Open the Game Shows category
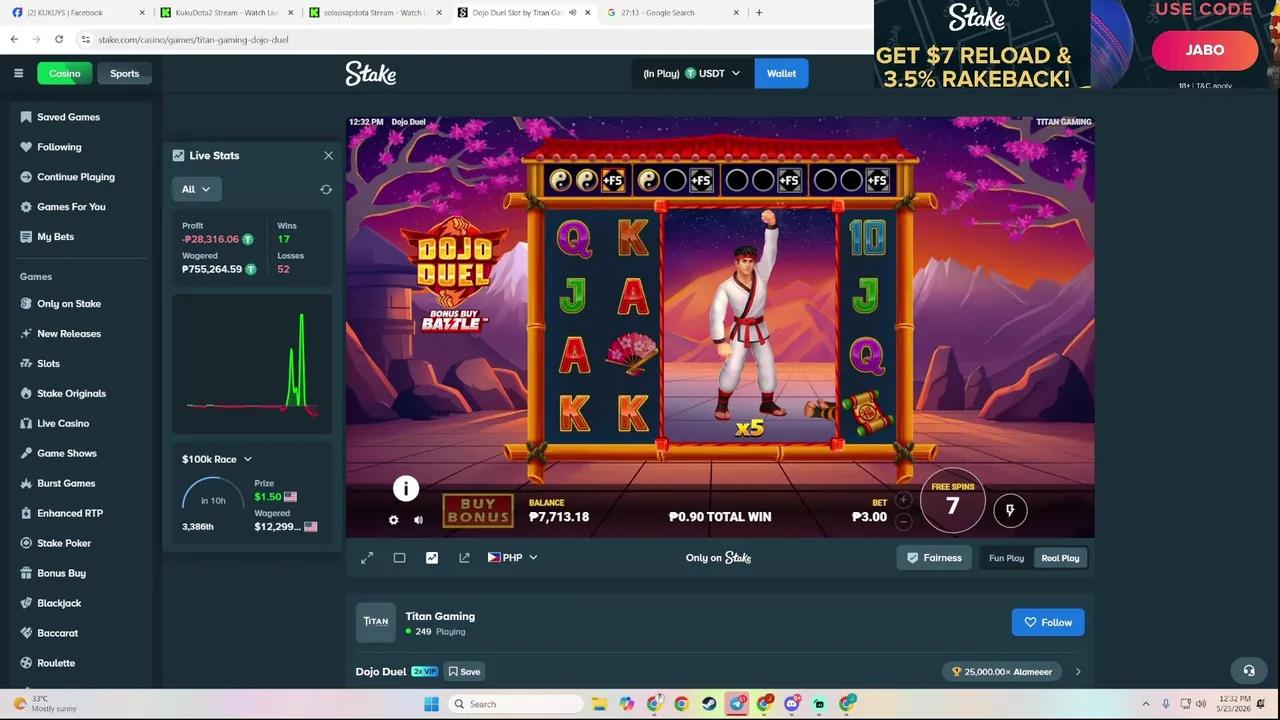Image resolution: width=1280 pixels, height=720 pixels. (67, 454)
